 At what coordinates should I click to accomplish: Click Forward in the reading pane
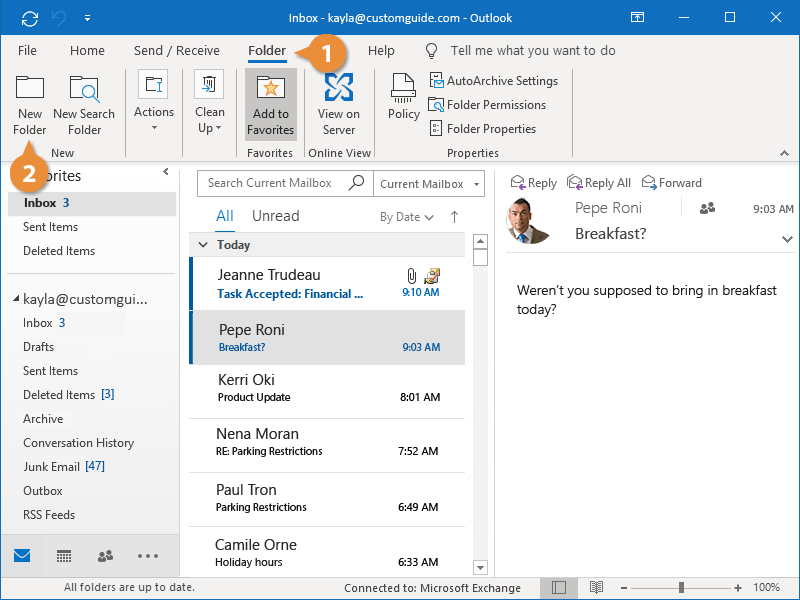pyautogui.click(x=671, y=183)
